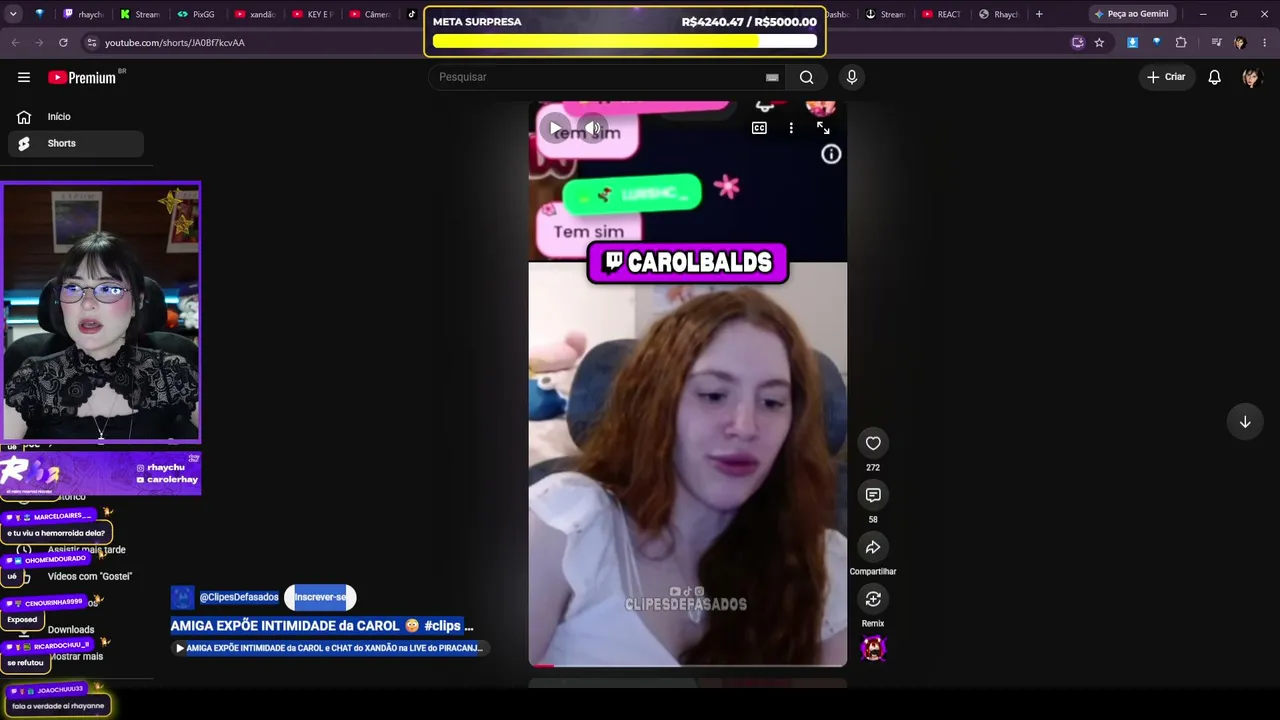Image resolution: width=1280 pixels, height=720 pixels.
Task: Seek using the red Short progress bar
Action: coord(688,665)
